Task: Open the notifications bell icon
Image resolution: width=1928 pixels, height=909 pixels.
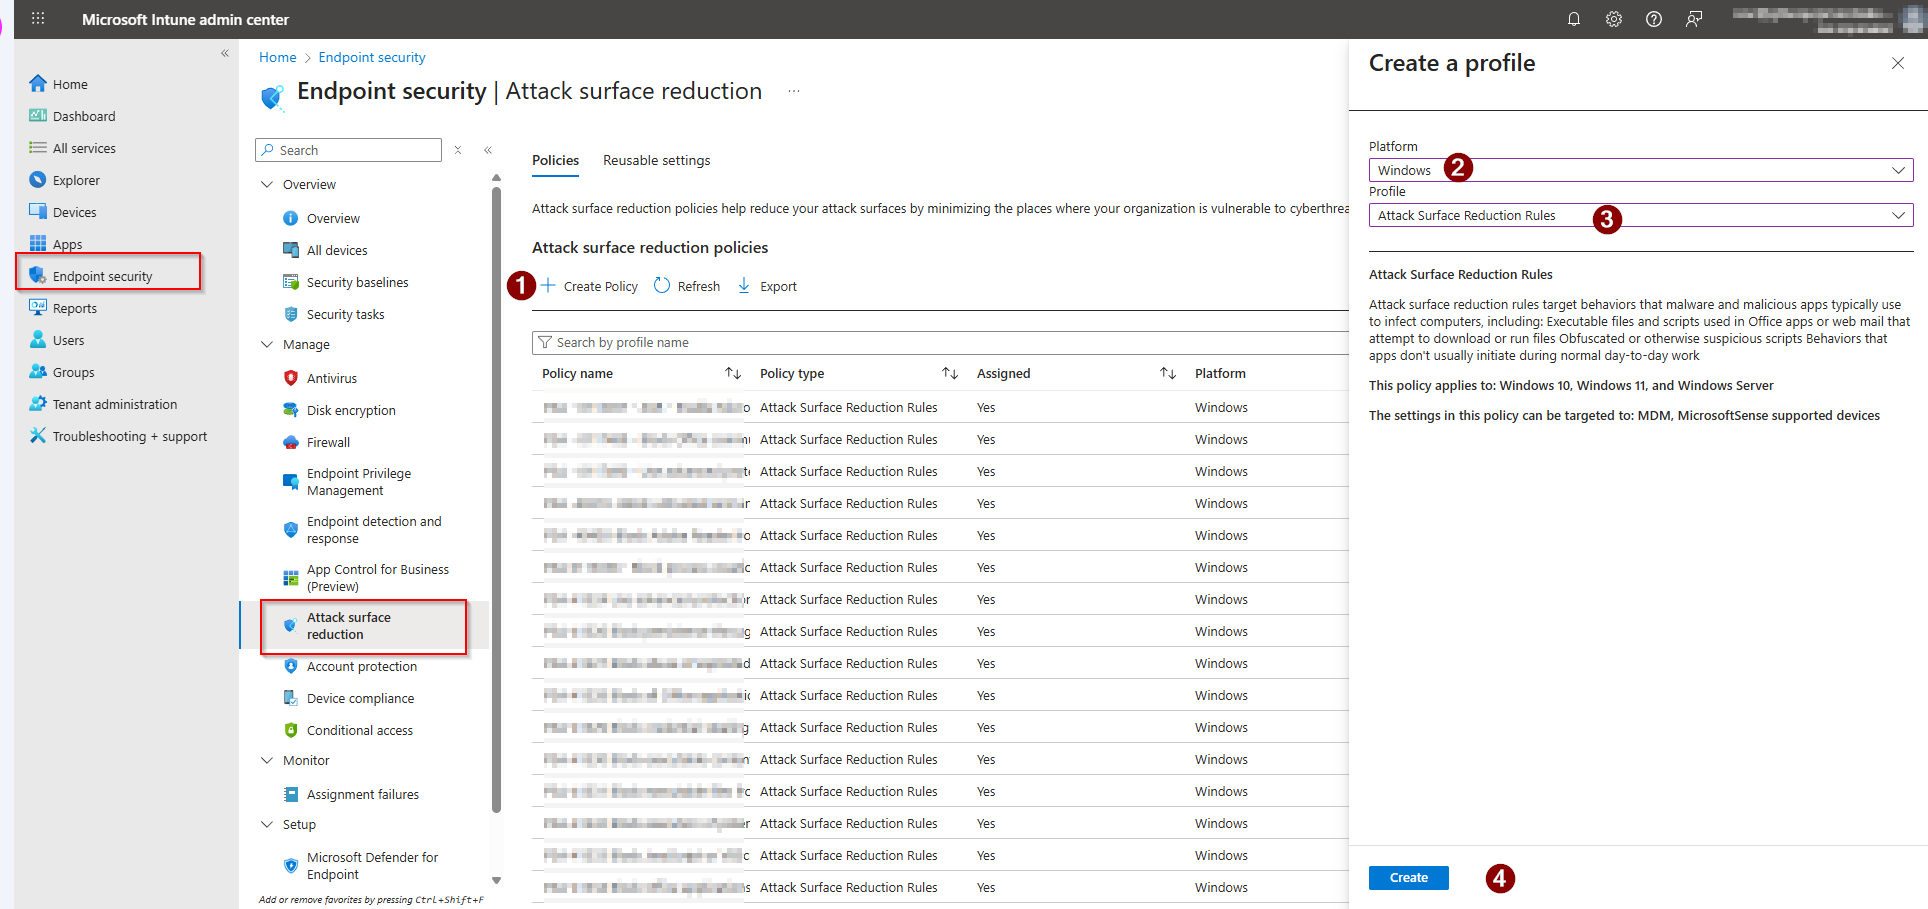Action: (1574, 19)
